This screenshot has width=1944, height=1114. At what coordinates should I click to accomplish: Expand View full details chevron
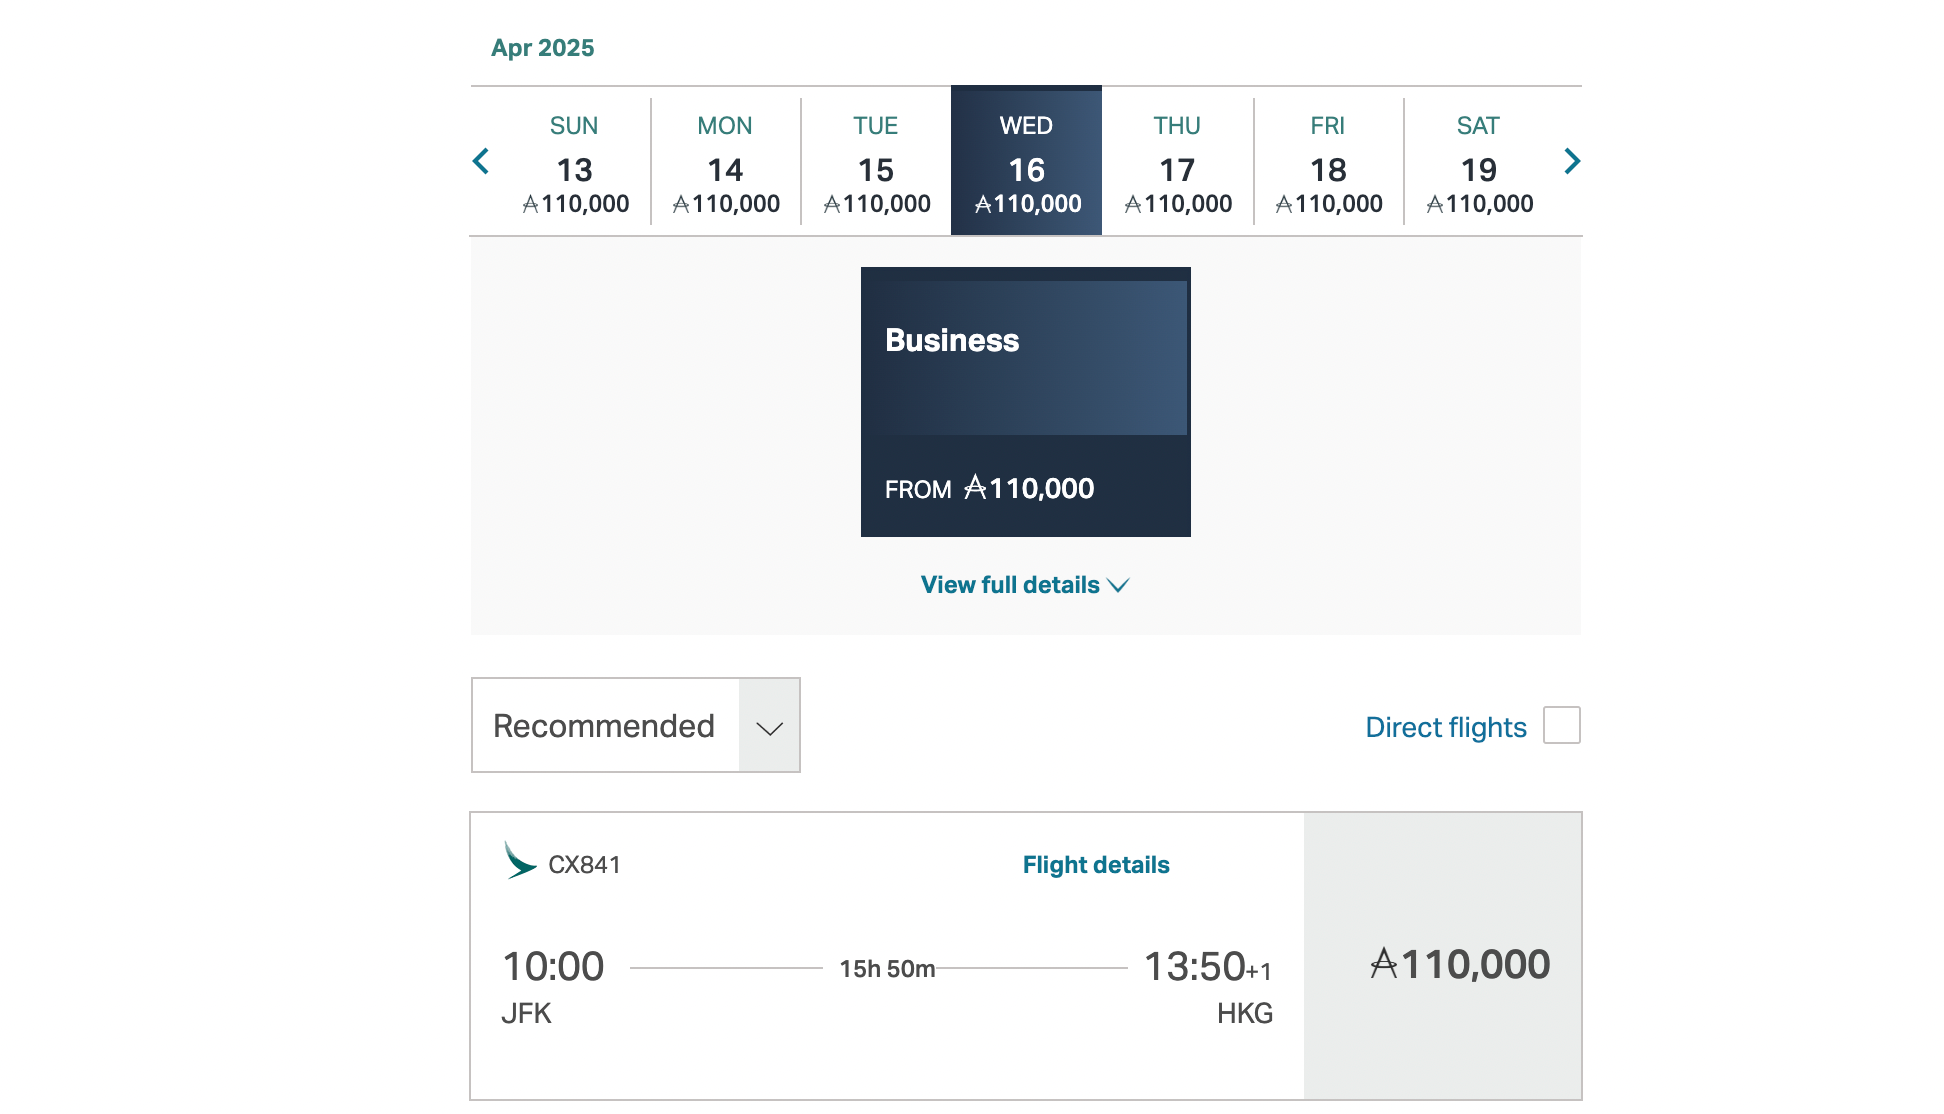pos(1119,585)
